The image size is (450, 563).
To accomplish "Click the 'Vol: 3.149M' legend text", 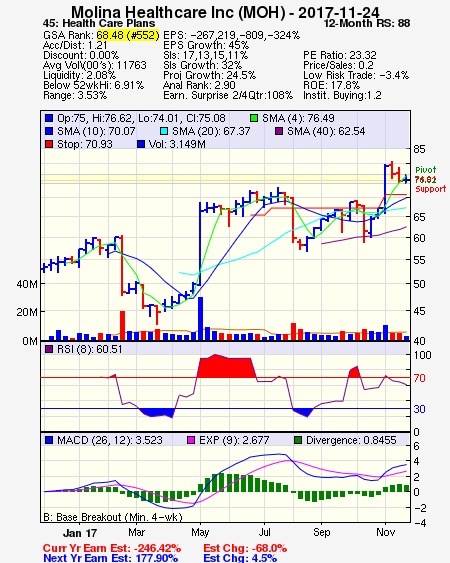I will (x=177, y=144).
